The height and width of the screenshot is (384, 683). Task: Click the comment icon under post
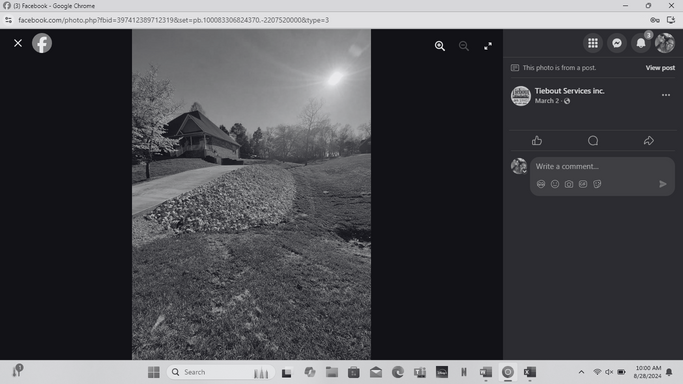(x=593, y=141)
